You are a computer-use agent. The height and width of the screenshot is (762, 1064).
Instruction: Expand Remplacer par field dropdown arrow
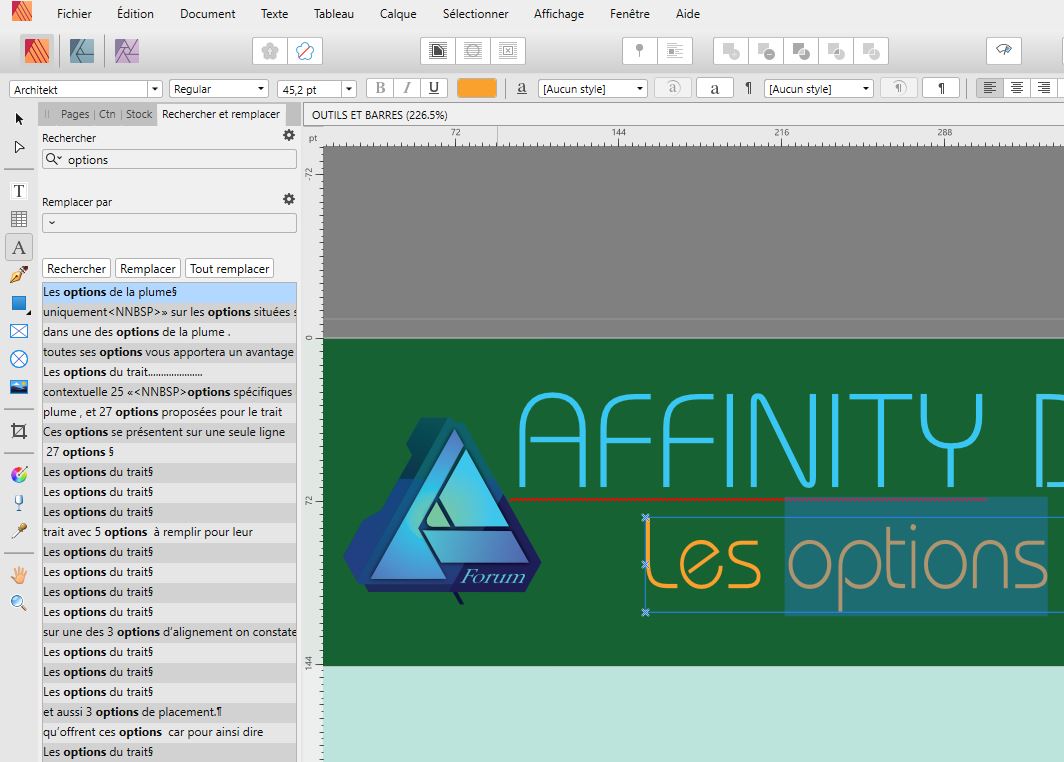click(52, 223)
